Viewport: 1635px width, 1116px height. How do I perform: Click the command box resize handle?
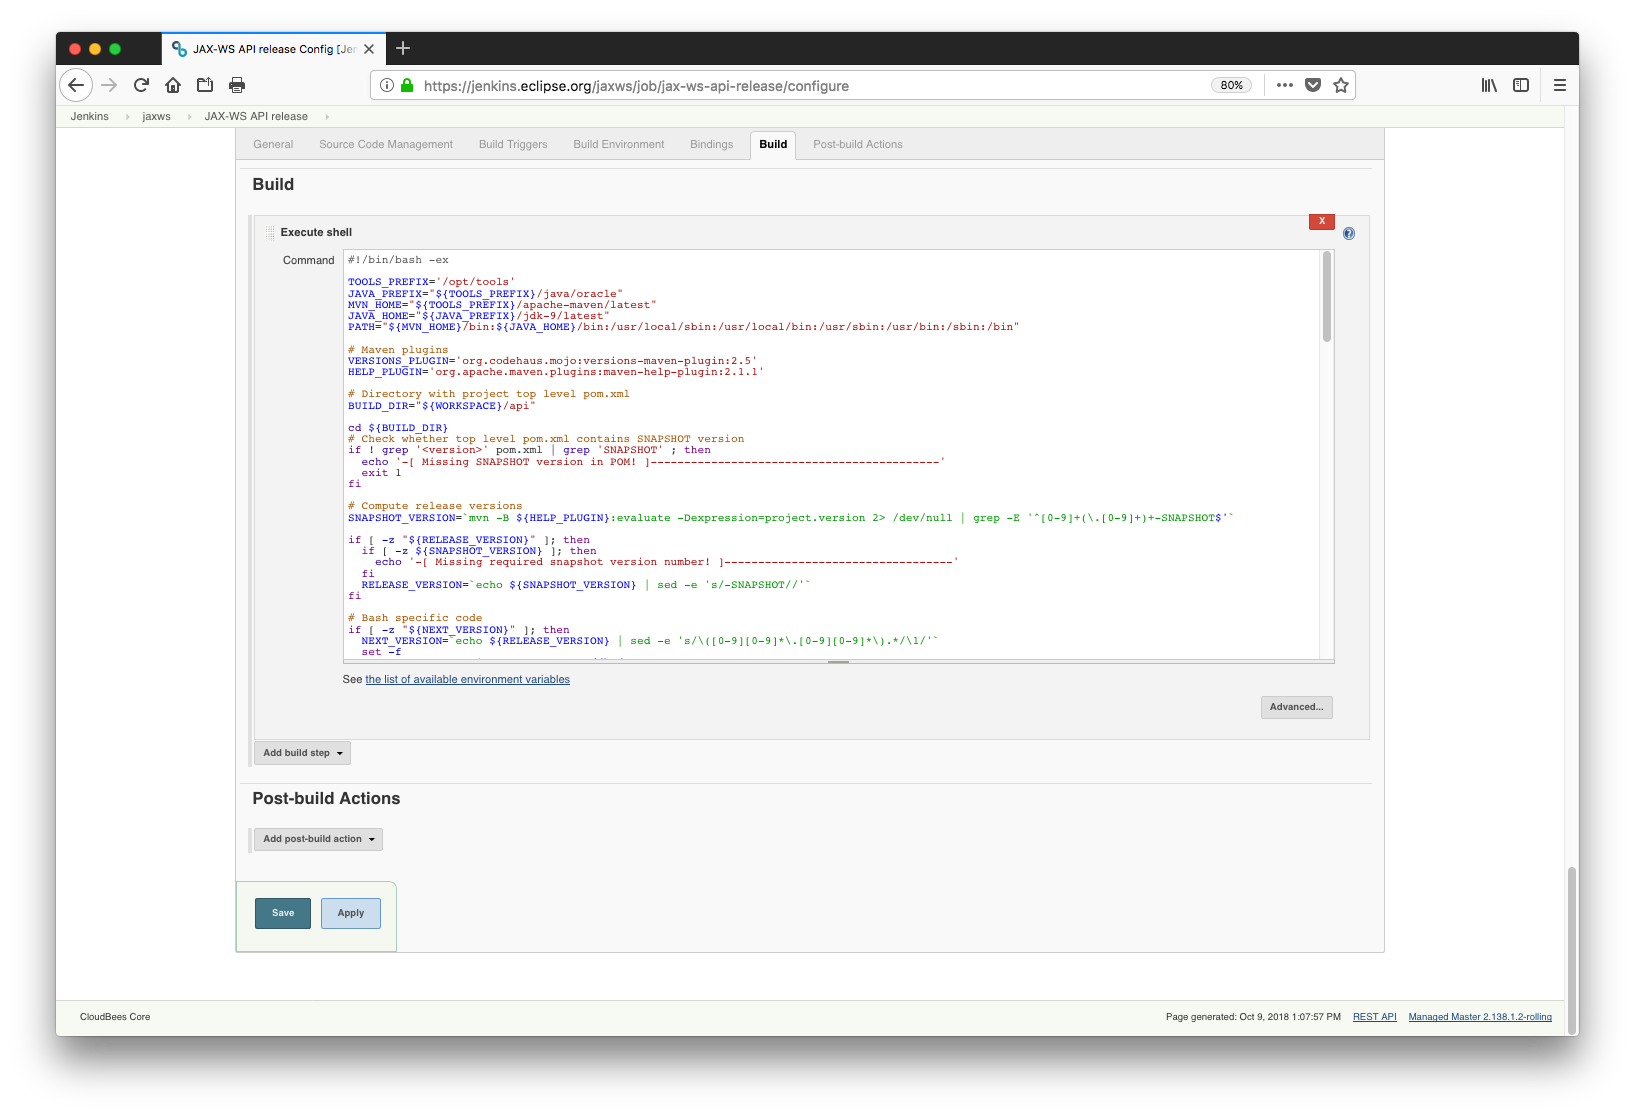839,662
